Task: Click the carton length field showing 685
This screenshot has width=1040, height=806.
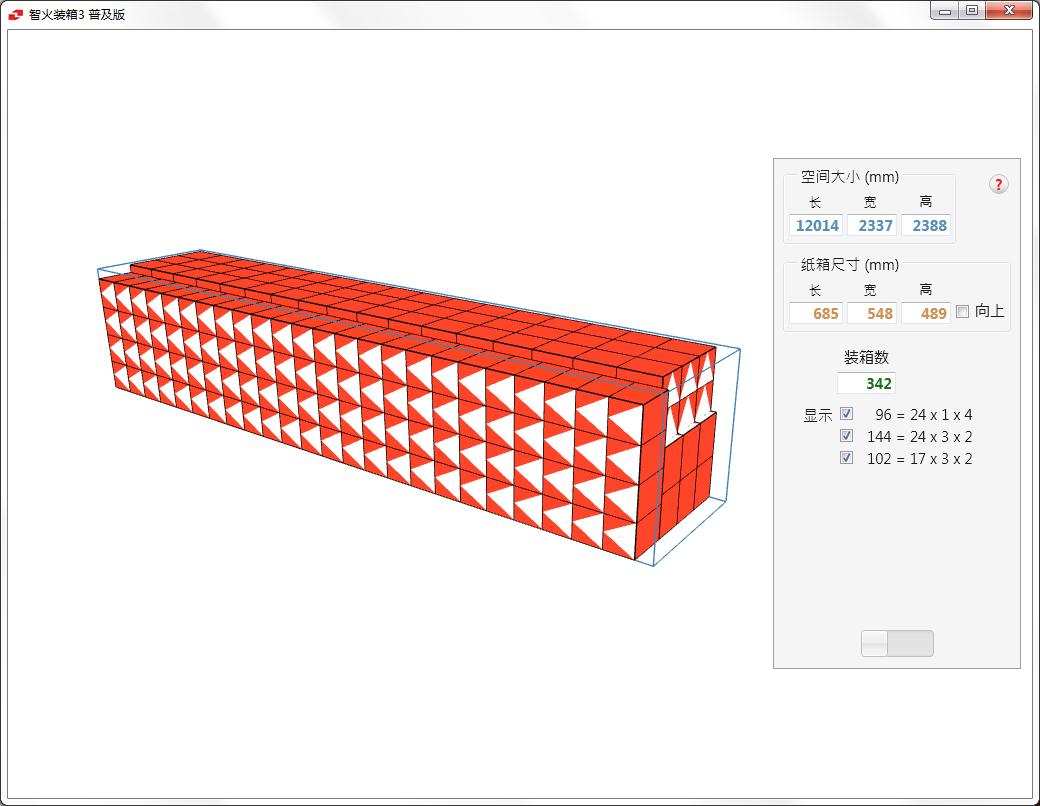Action: pos(816,313)
